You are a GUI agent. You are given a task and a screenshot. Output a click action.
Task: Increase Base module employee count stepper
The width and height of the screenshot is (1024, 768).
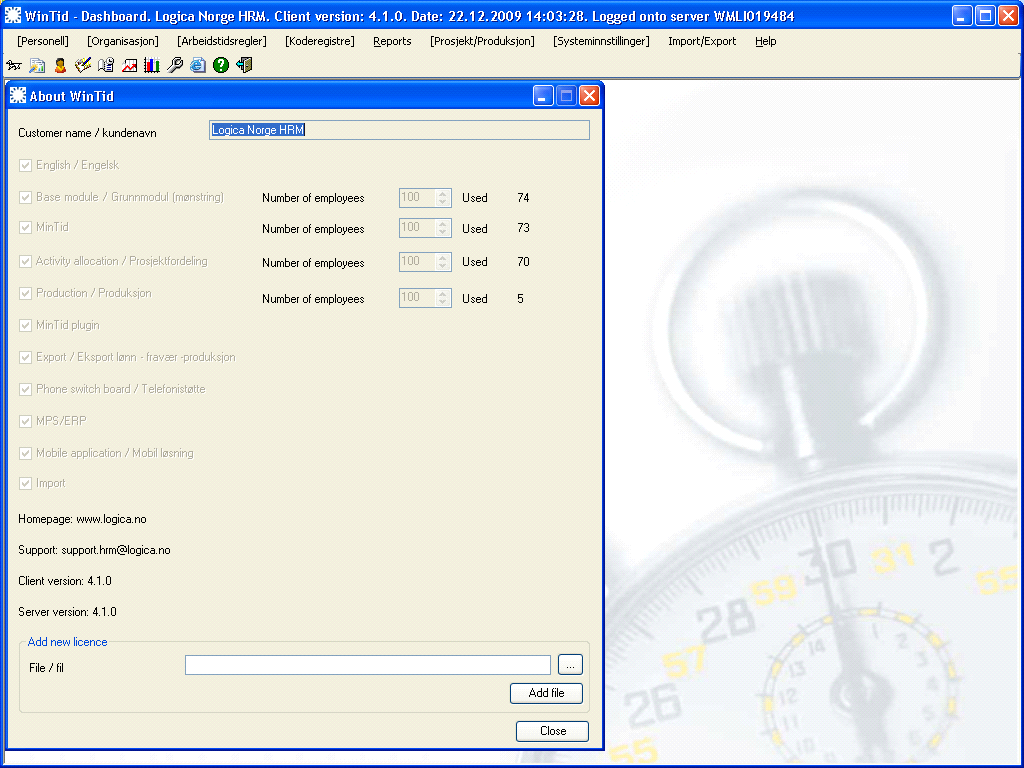(x=443, y=193)
